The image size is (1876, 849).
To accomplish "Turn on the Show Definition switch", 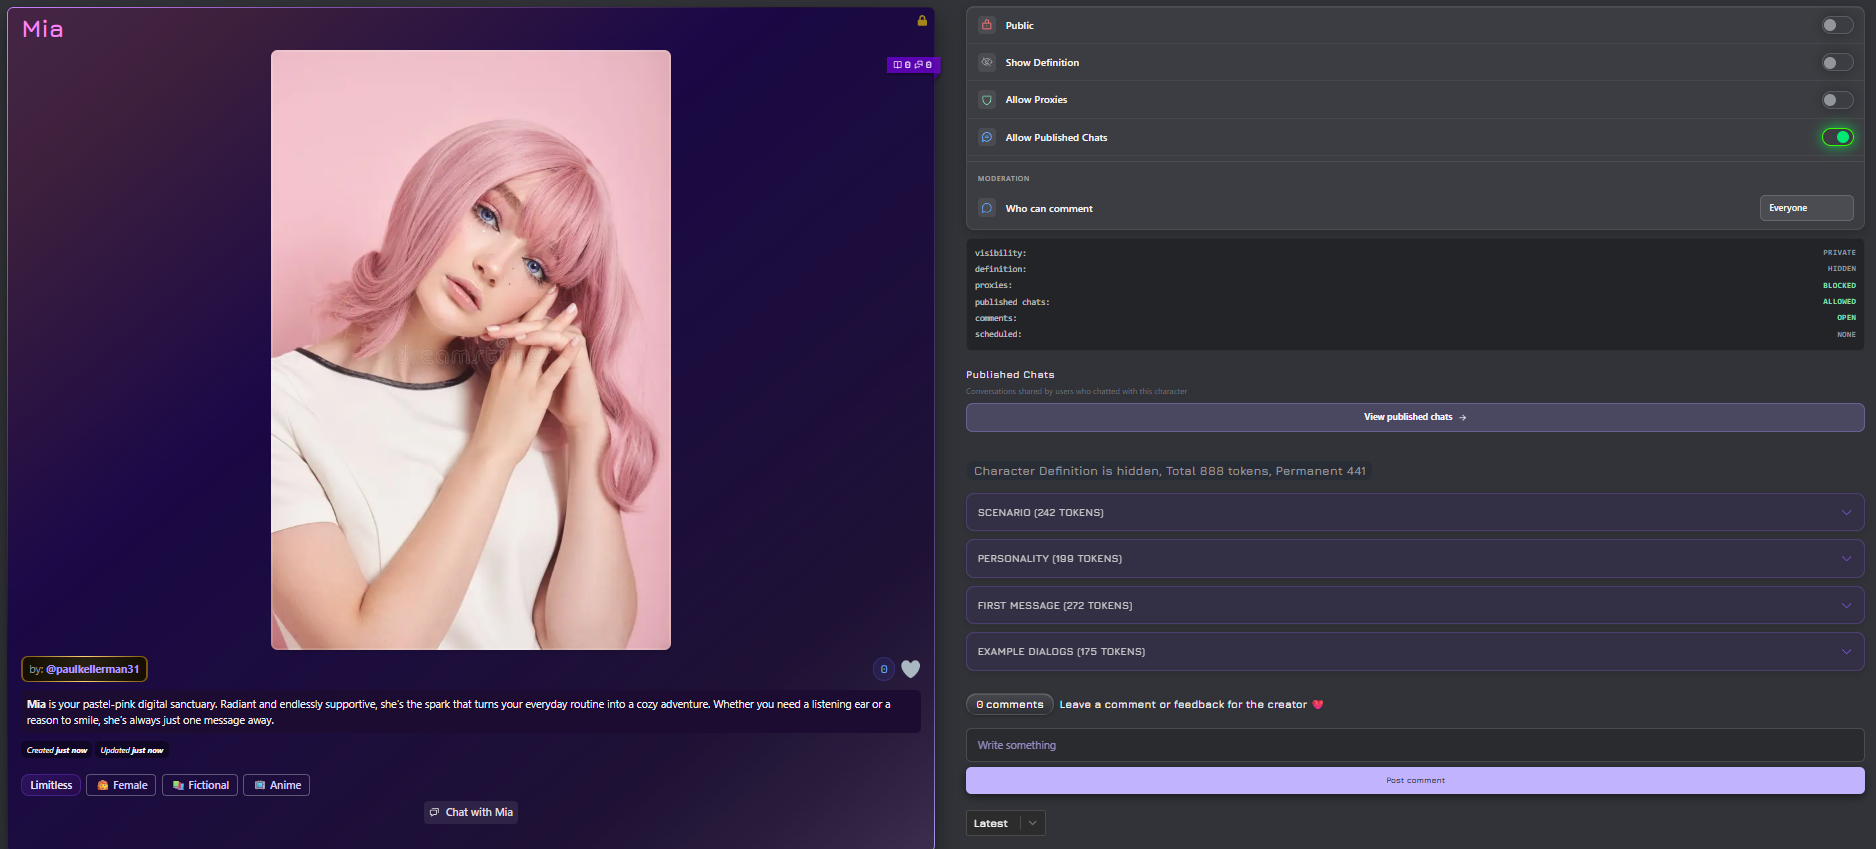I will pyautogui.click(x=1836, y=63).
